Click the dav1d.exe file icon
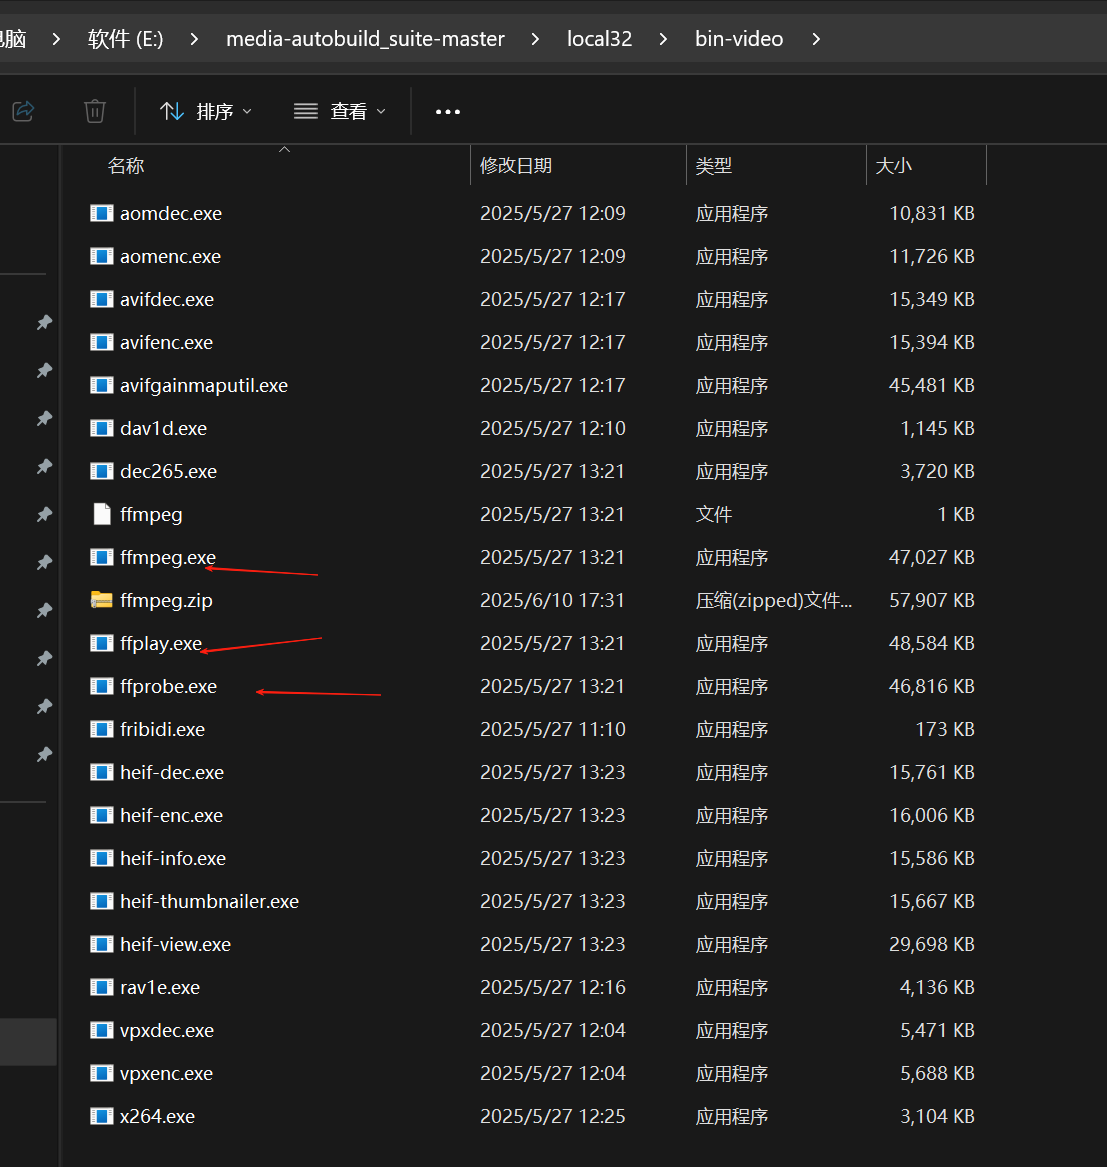1107x1167 pixels. 101,429
